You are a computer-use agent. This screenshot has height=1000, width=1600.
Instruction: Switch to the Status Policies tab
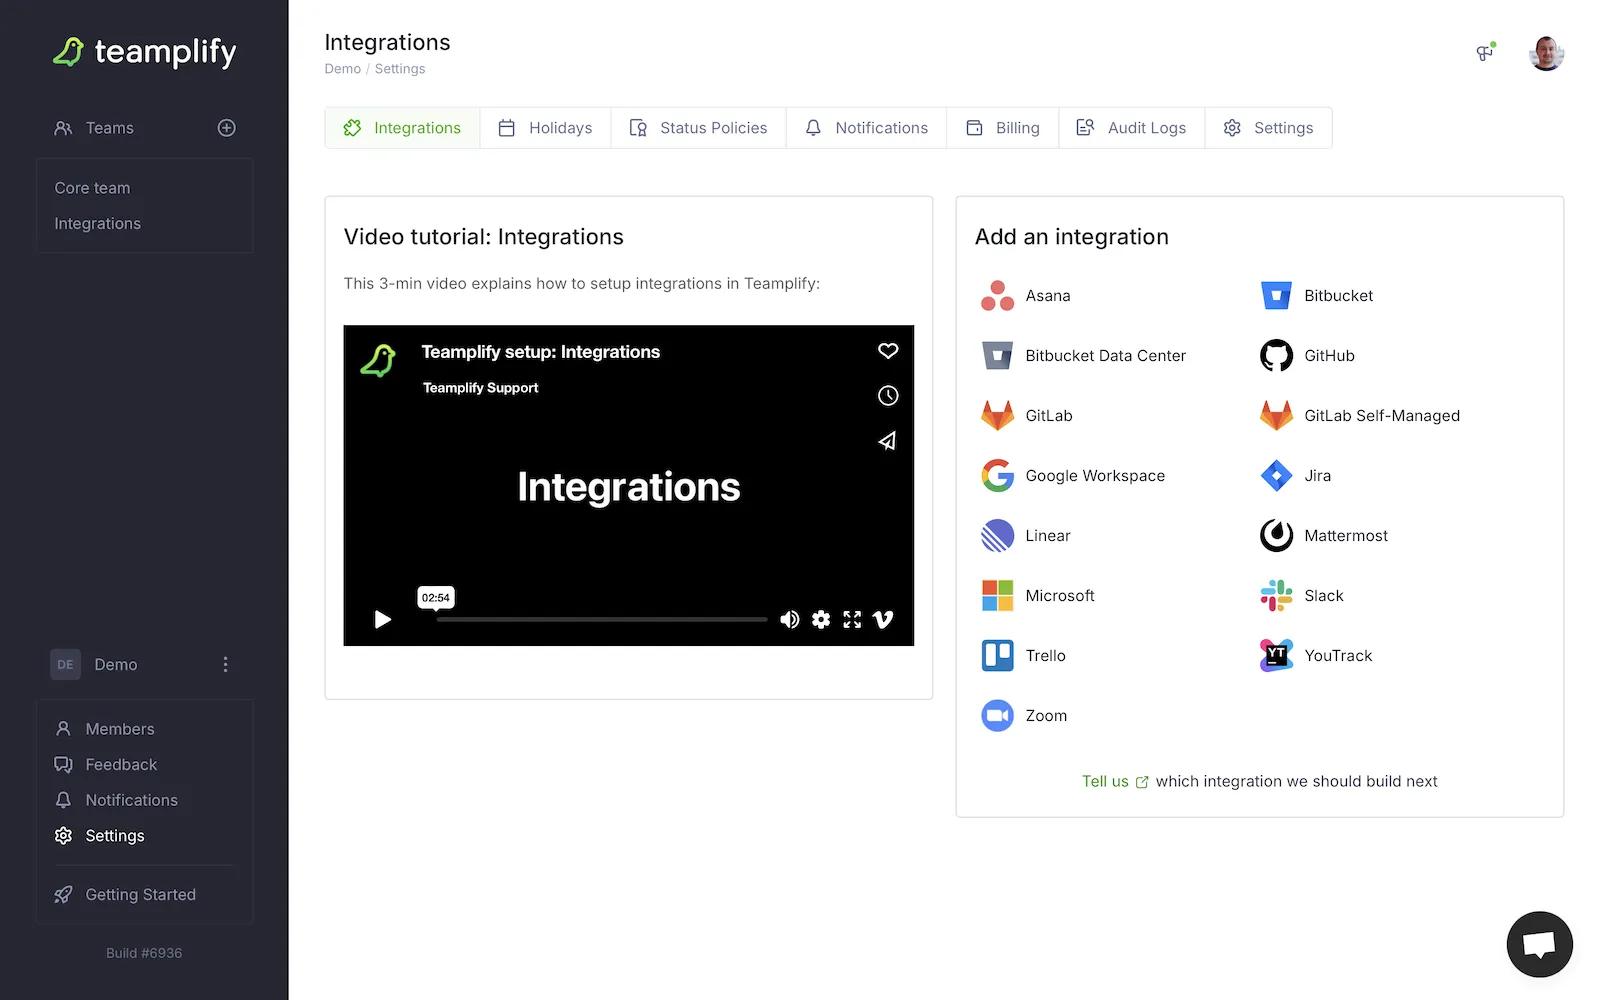coord(698,128)
